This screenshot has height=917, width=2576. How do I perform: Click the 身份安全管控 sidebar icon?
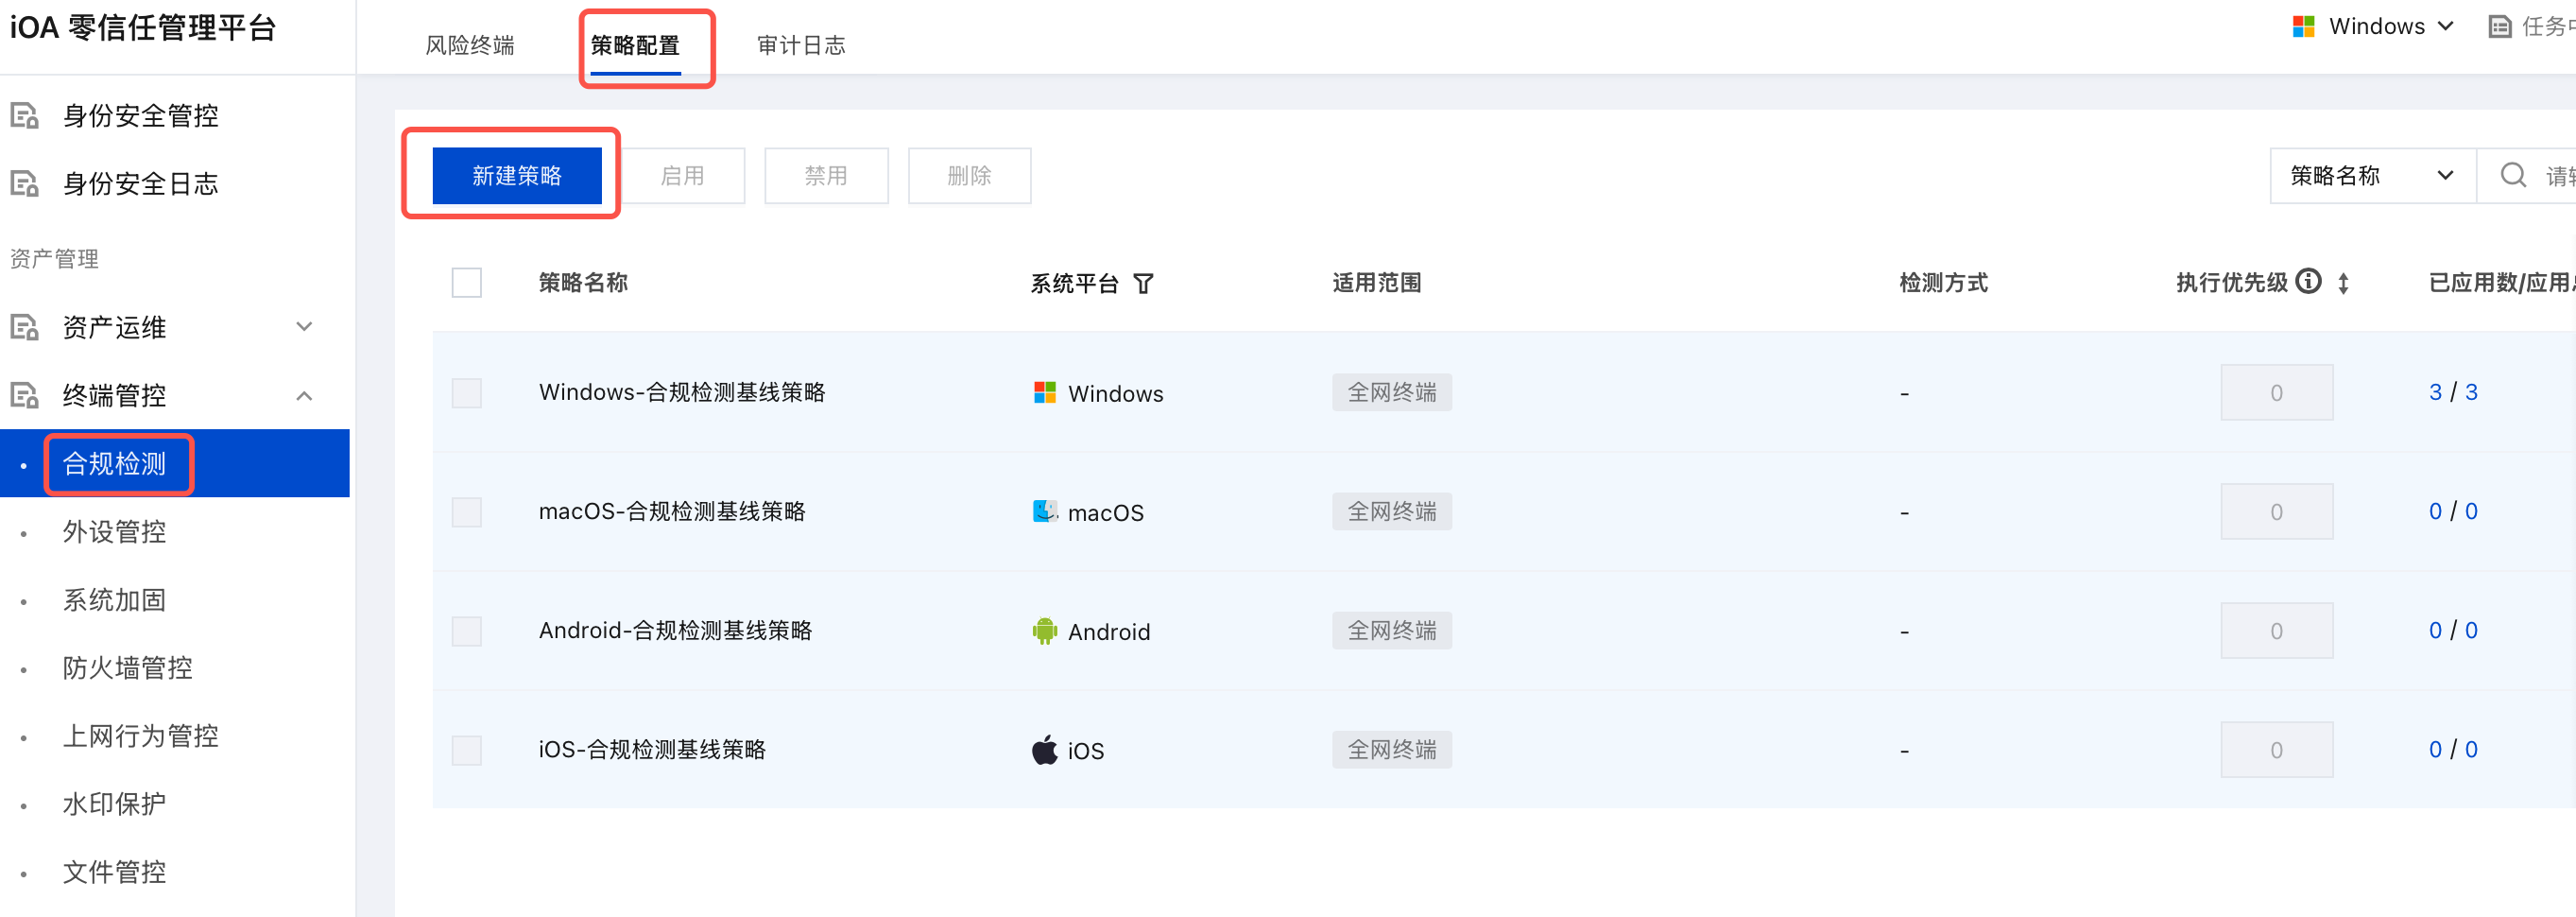24,116
